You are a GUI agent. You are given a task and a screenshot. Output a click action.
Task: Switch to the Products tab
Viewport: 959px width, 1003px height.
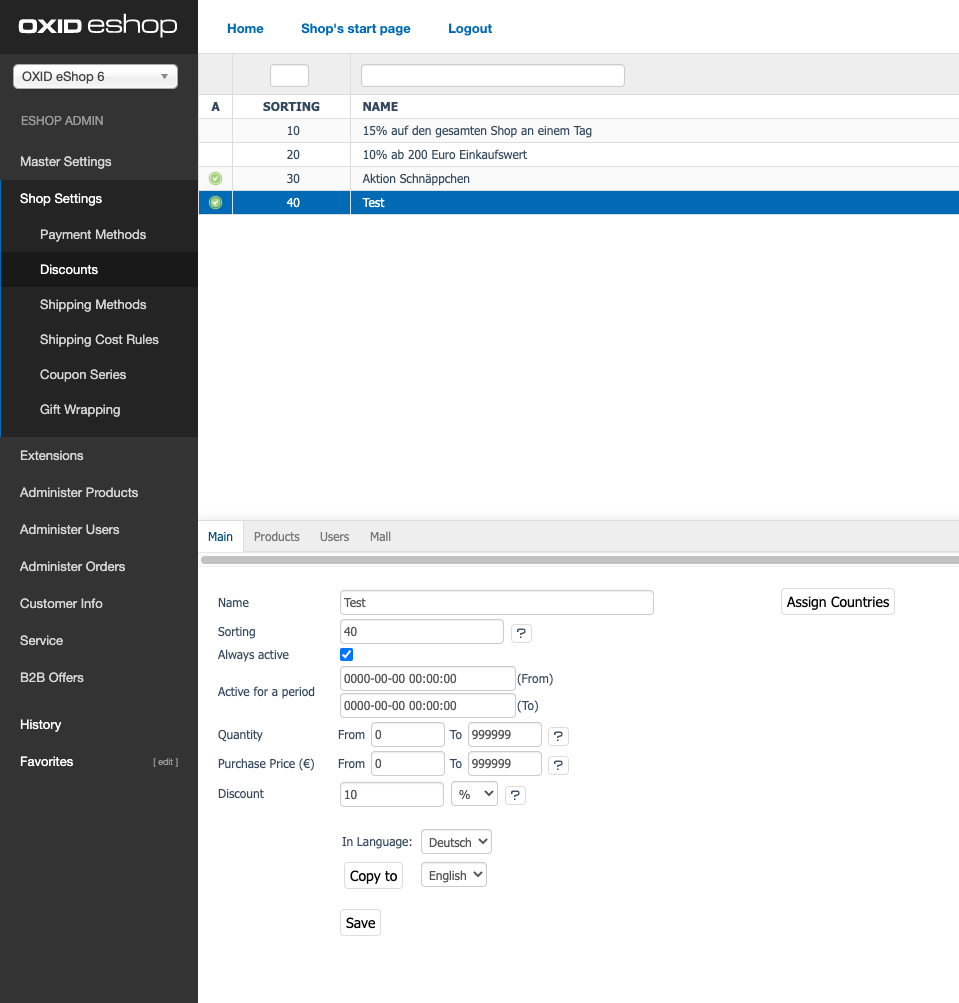click(276, 537)
